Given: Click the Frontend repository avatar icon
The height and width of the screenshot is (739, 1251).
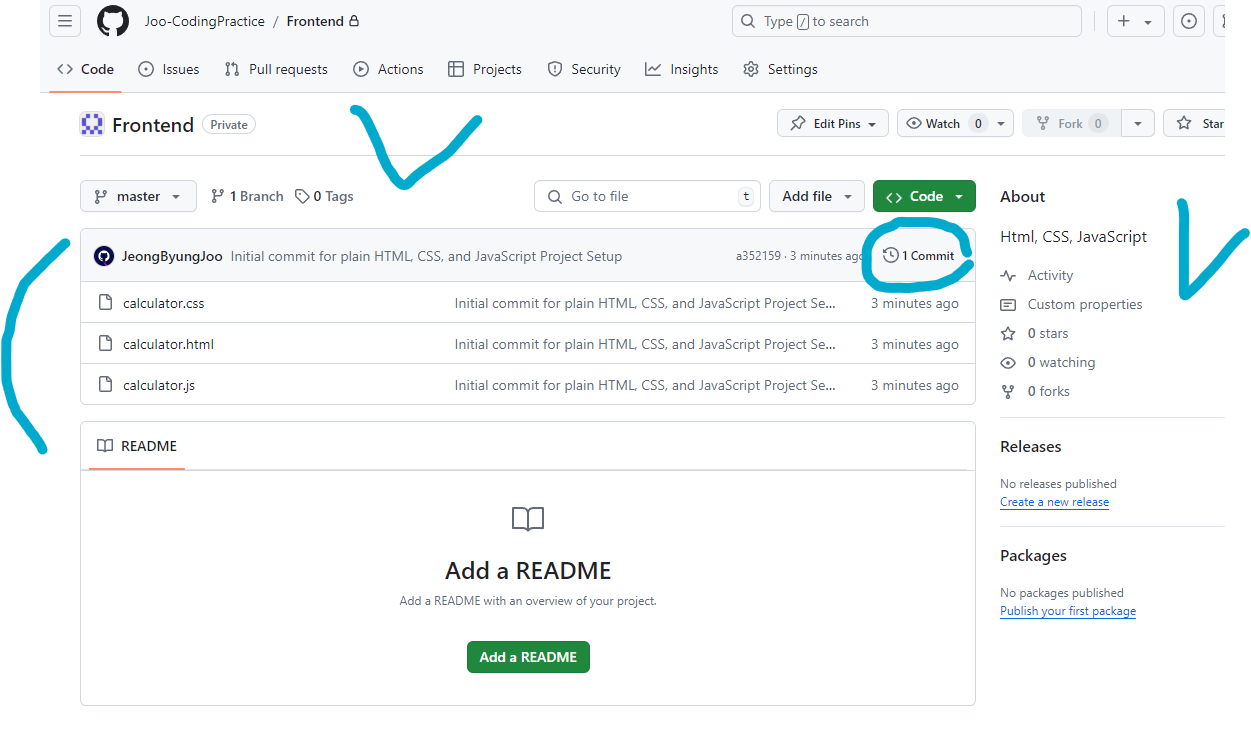Looking at the screenshot, I should [x=92, y=125].
